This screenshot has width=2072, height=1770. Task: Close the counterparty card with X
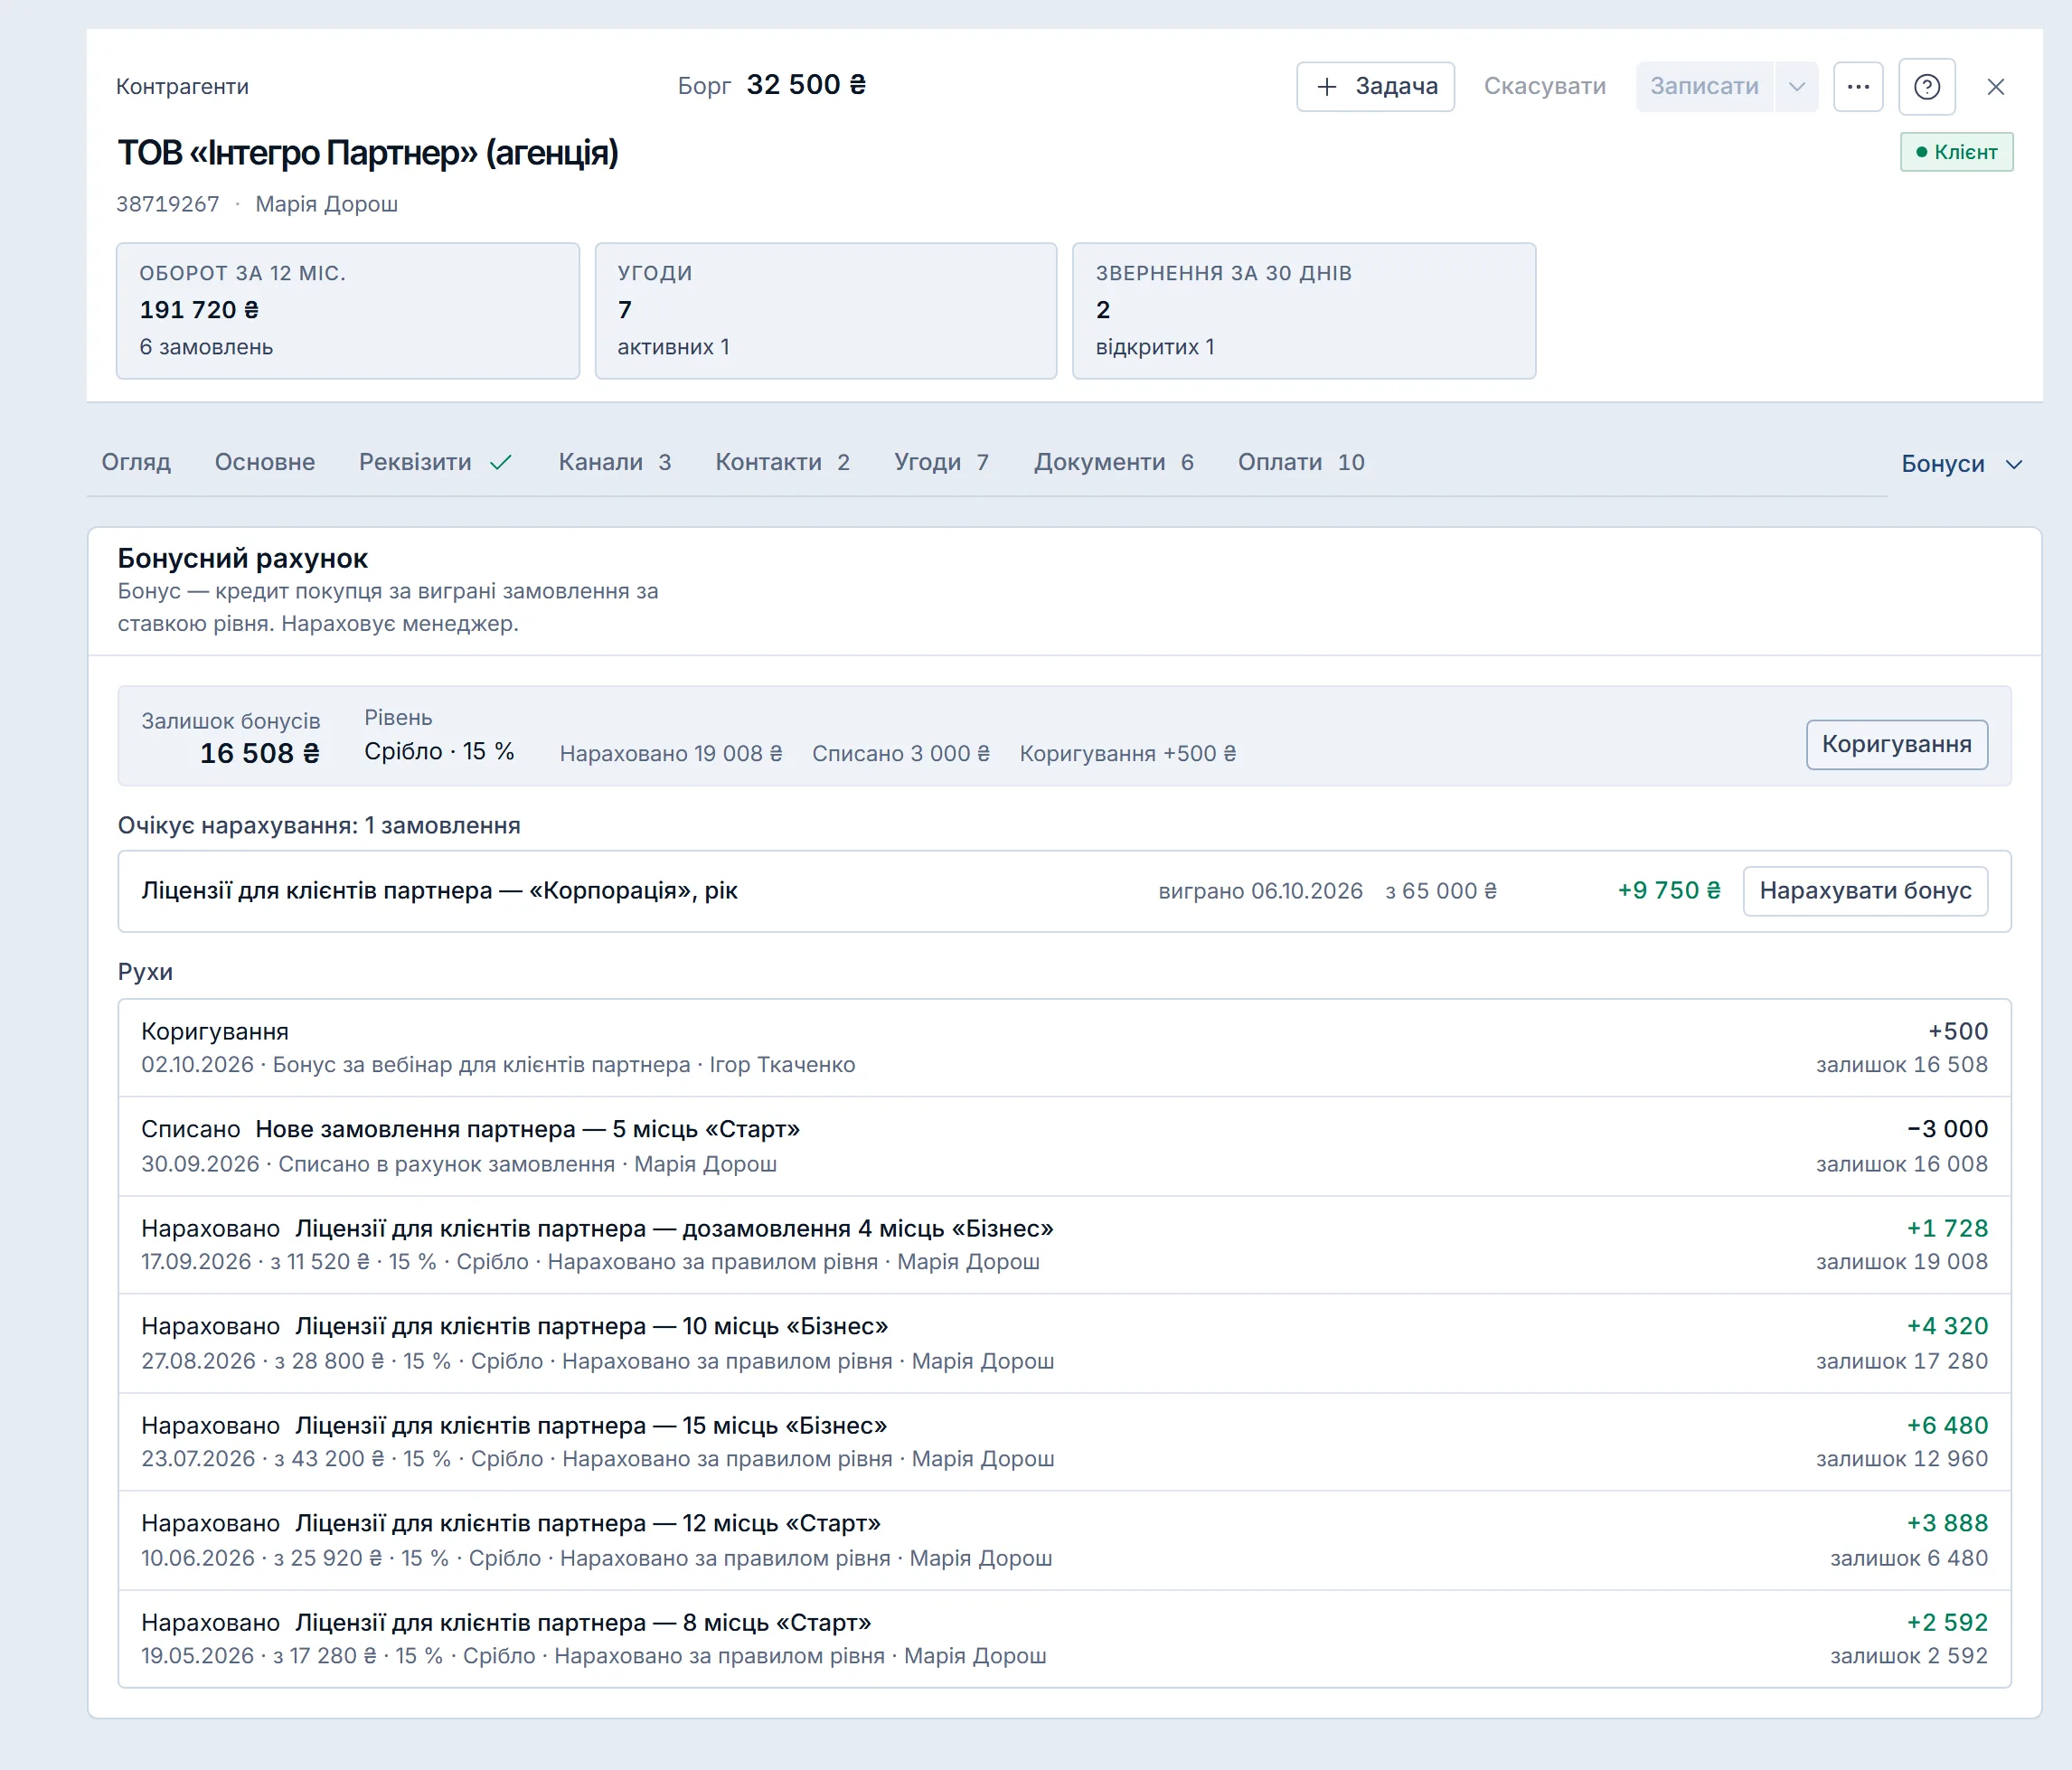point(1995,87)
